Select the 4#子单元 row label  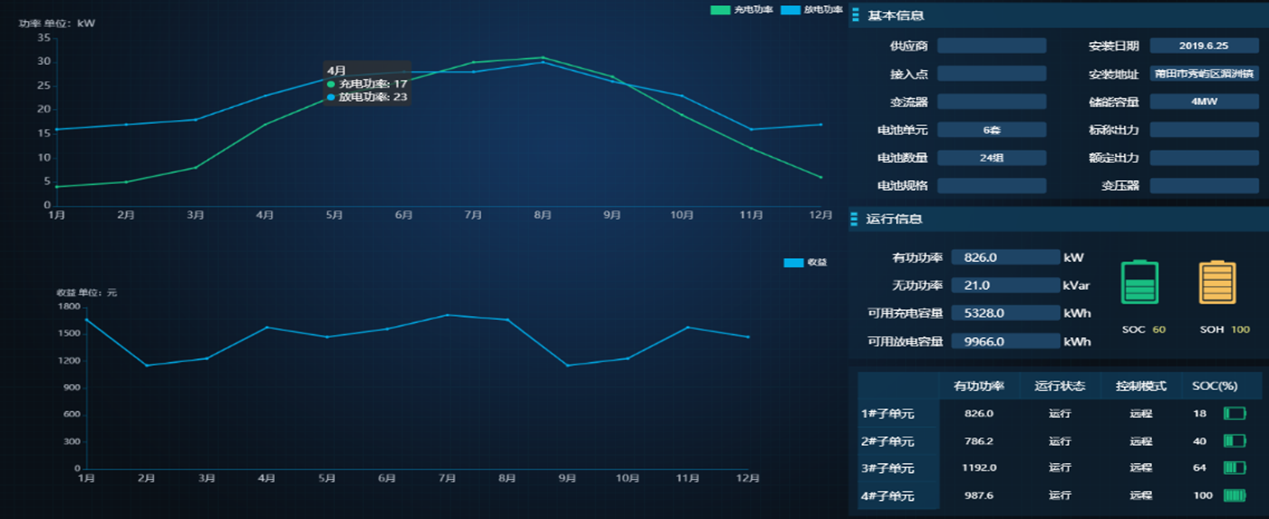[887, 496]
